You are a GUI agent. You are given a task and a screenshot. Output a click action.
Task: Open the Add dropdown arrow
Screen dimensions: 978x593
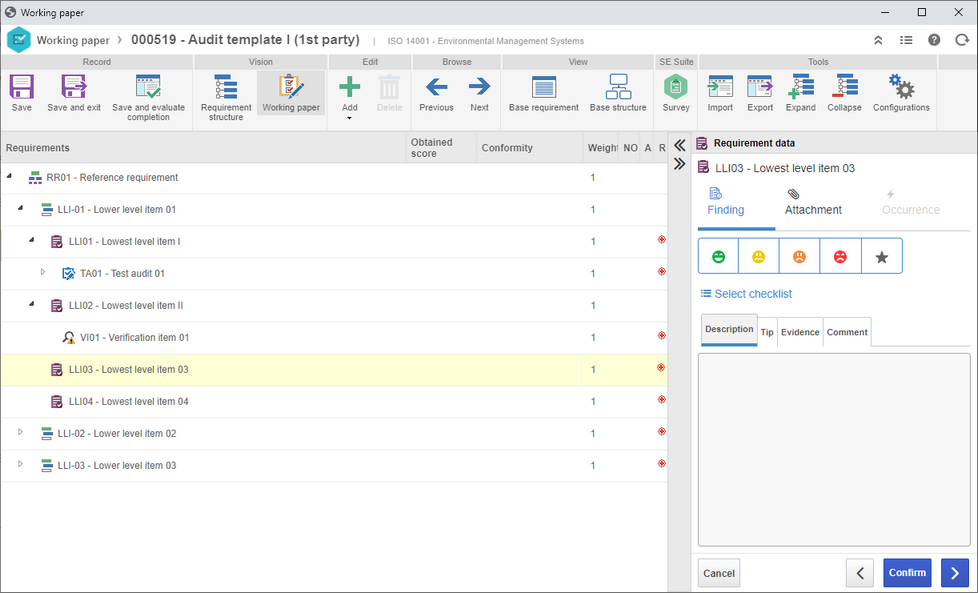[x=349, y=118]
